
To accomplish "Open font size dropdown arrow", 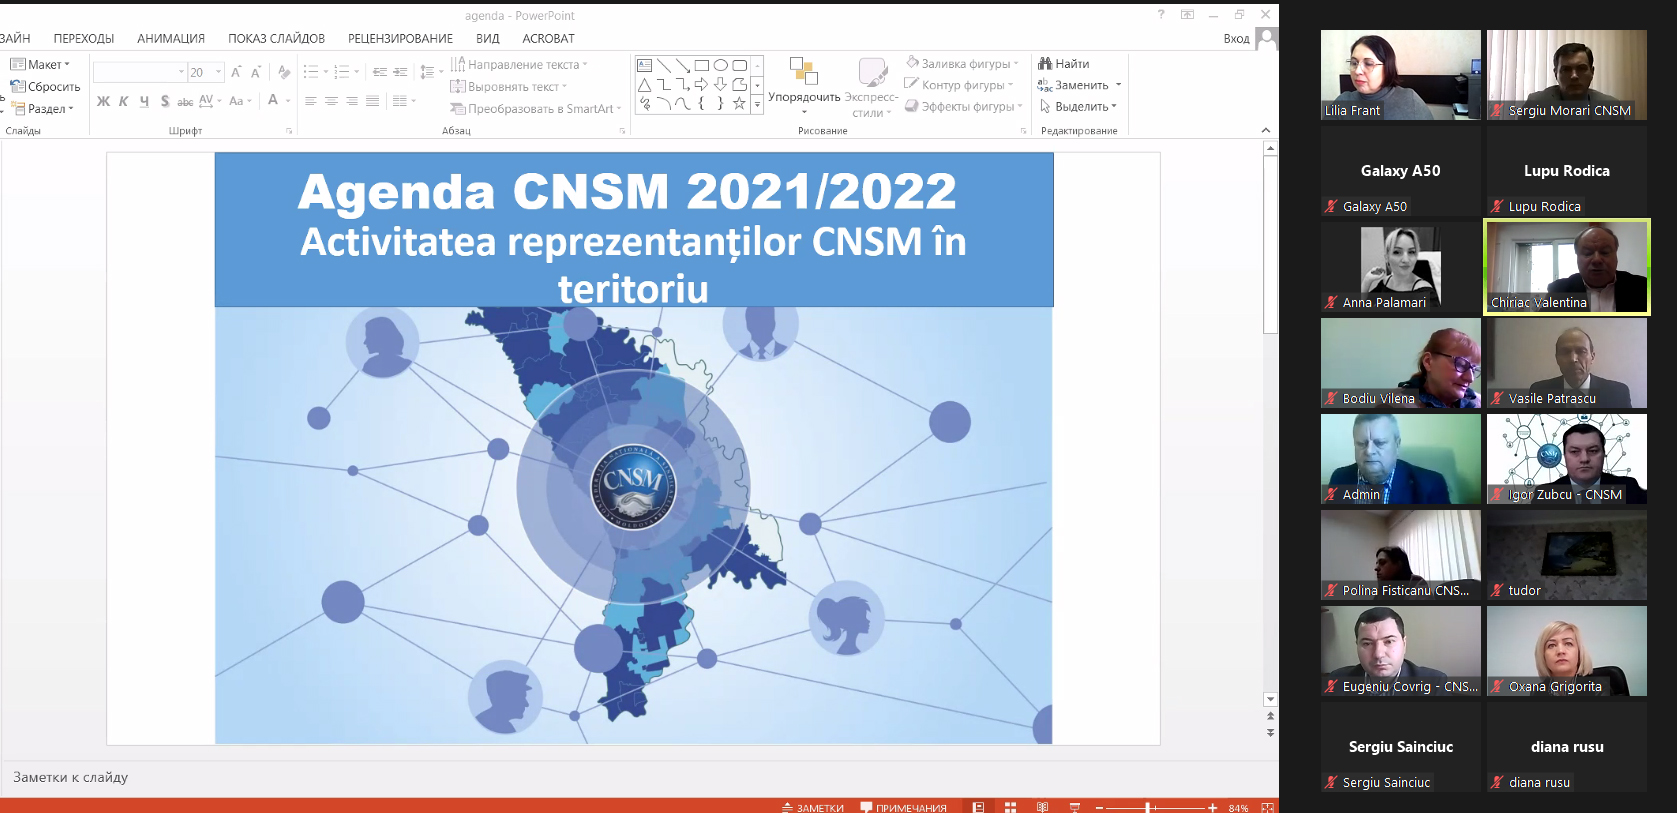I will click(x=219, y=72).
